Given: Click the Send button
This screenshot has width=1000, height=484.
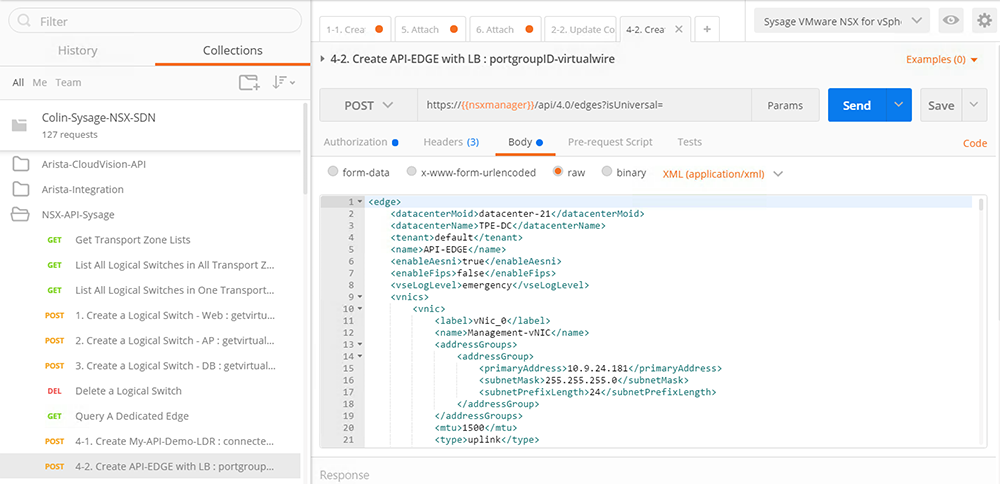Looking at the screenshot, I should tap(857, 105).
